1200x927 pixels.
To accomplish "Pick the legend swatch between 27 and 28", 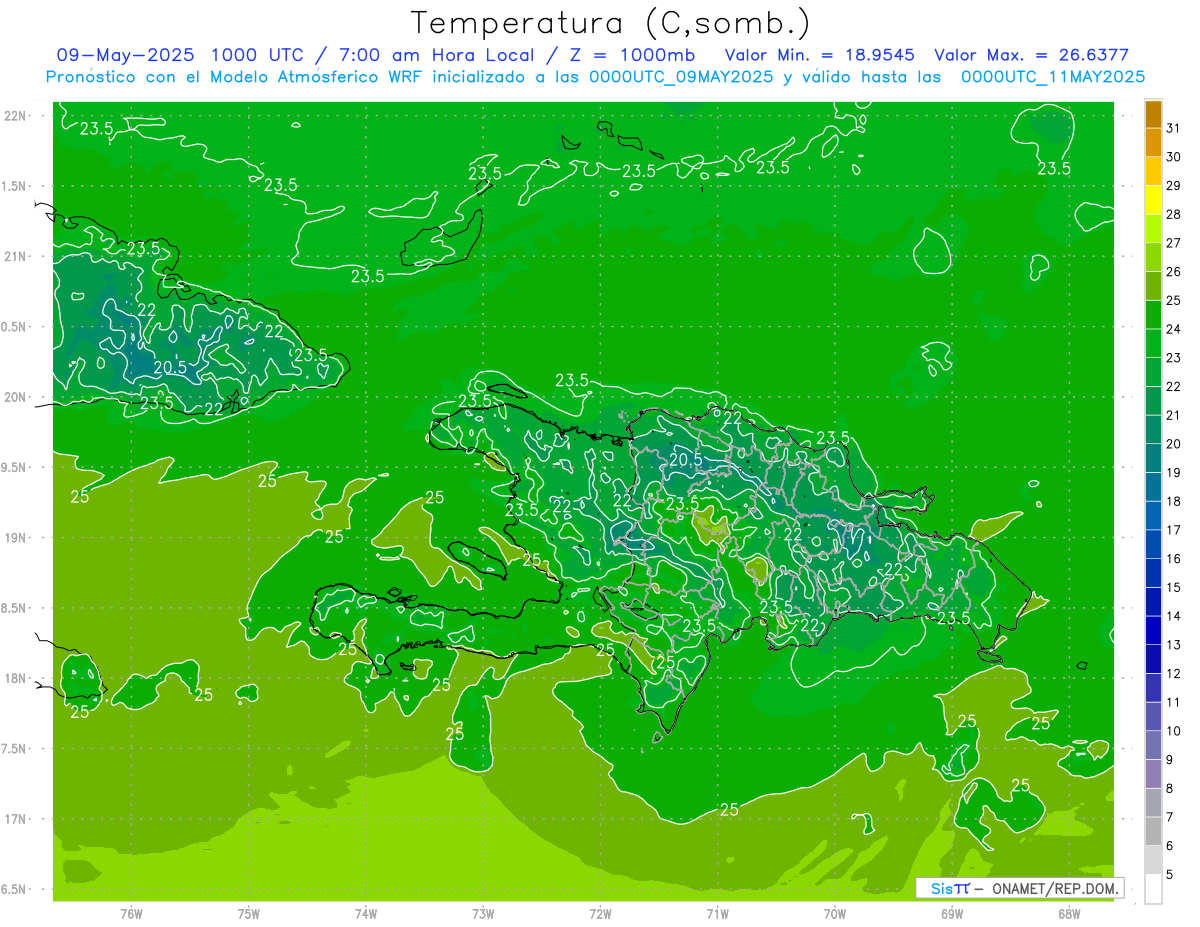I will point(1153,228).
